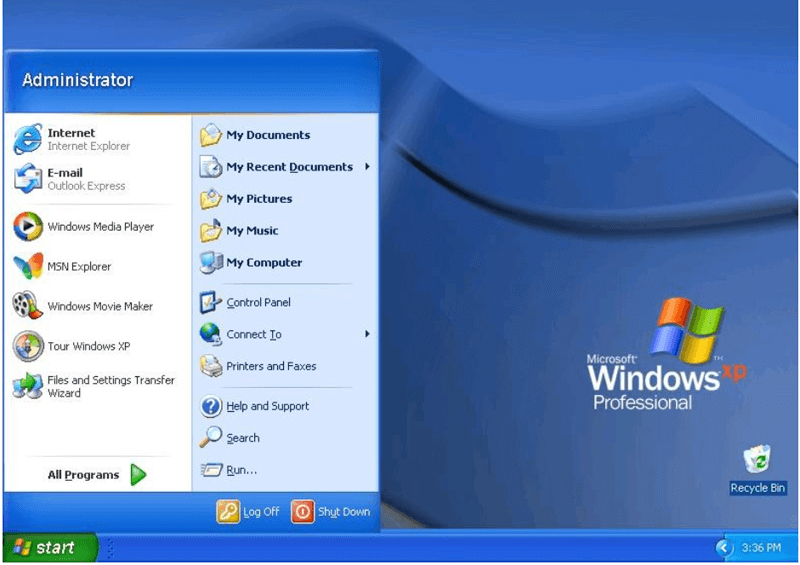Click the Windows Movie Maker label
The width and height of the screenshot is (800, 565).
click(x=100, y=306)
